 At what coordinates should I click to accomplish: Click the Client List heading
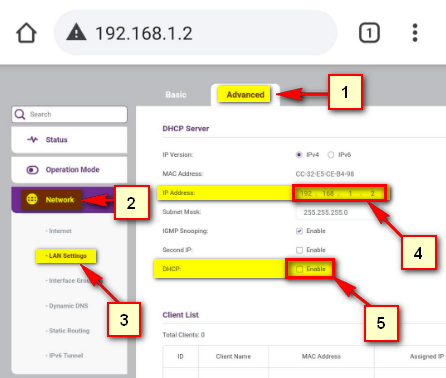click(x=180, y=315)
